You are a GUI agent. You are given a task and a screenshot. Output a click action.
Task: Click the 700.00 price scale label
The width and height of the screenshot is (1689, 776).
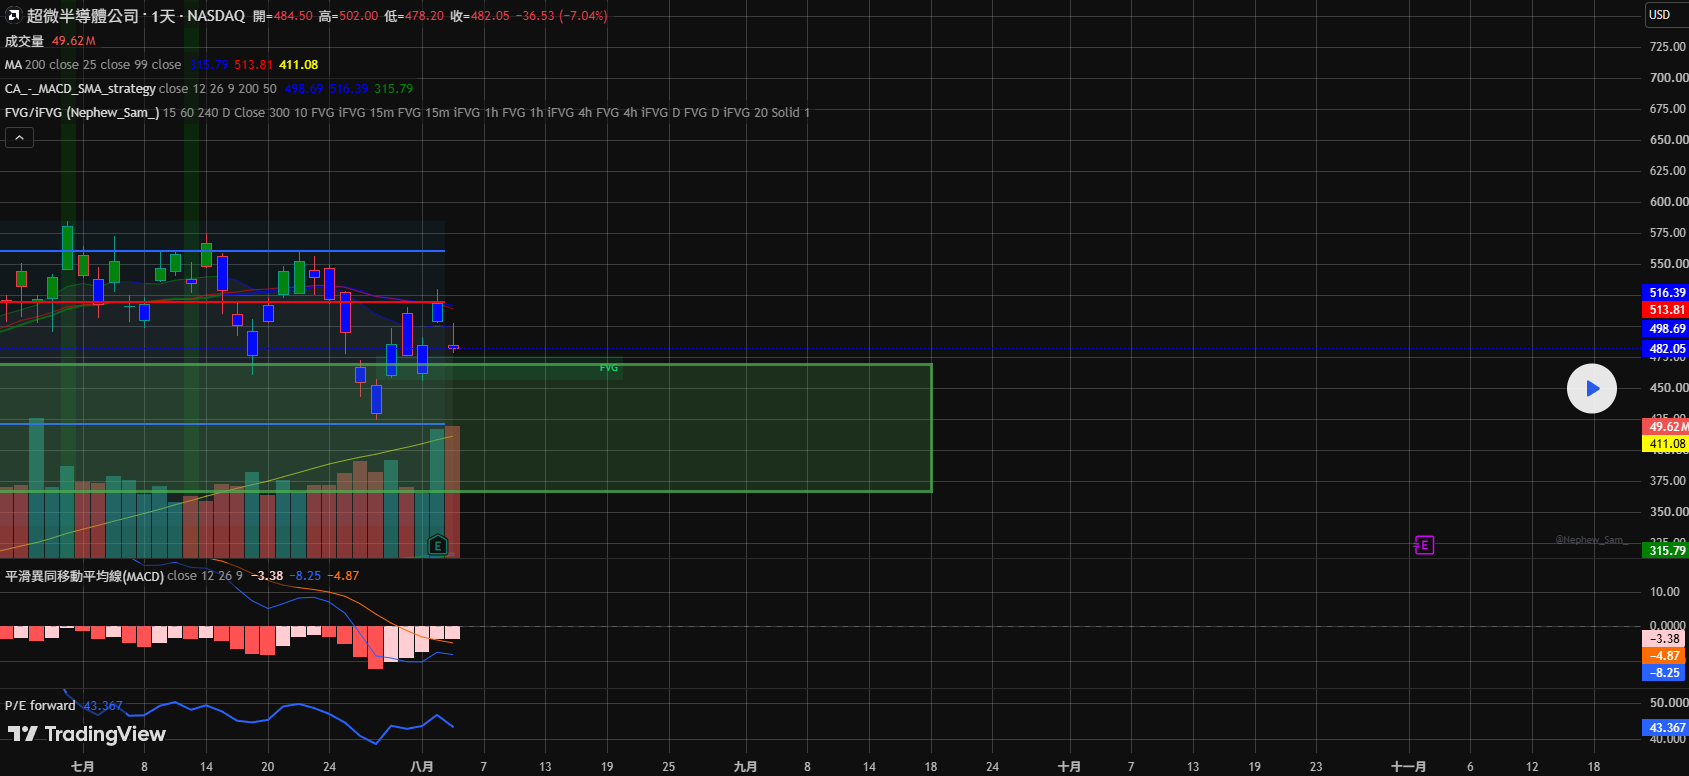1668,77
